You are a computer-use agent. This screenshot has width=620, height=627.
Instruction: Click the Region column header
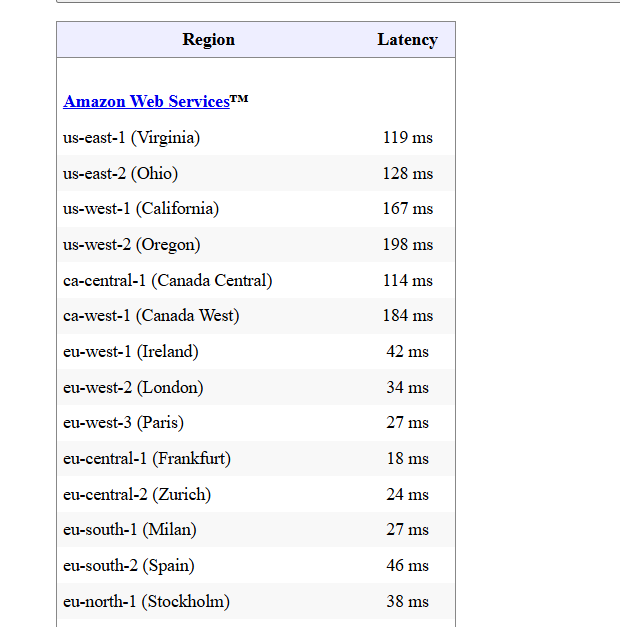208,40
